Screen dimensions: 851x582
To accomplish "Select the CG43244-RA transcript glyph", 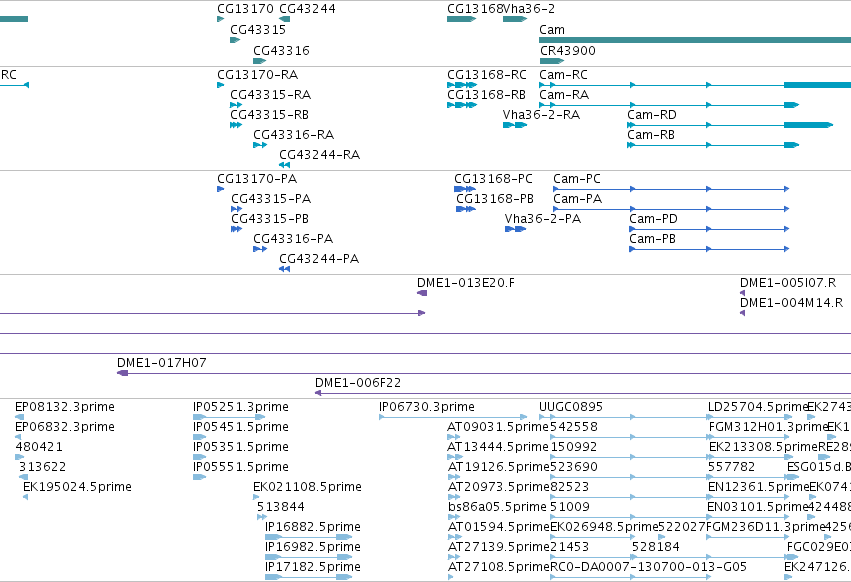I will 284,165.
